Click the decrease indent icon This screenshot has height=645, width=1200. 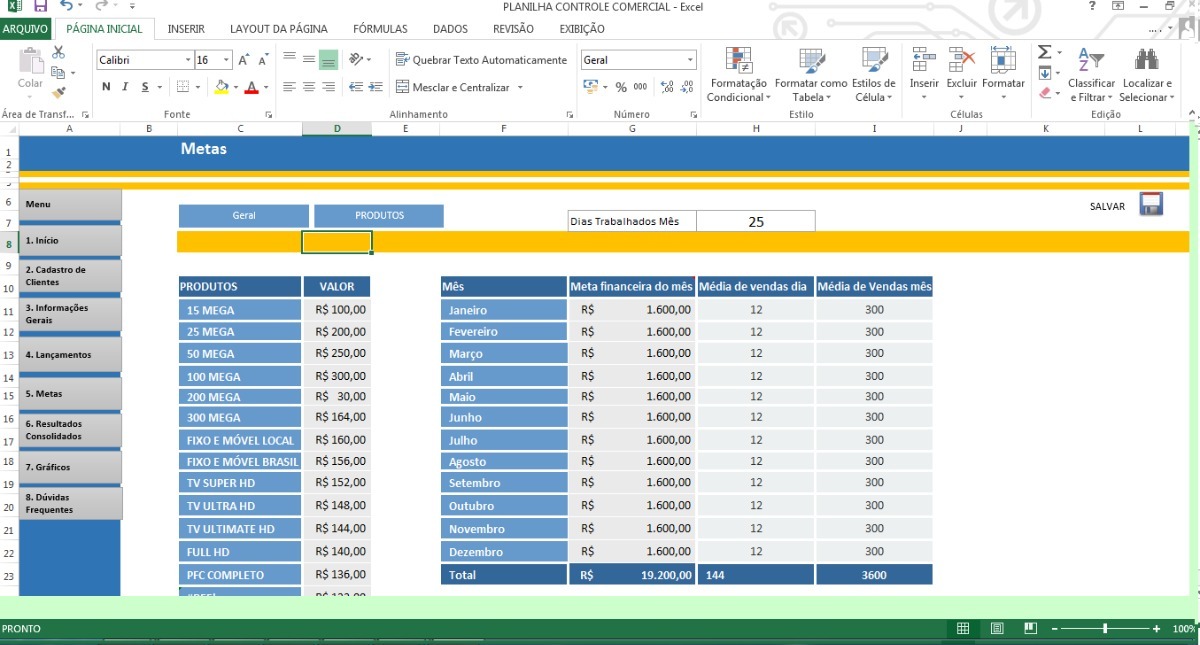[x=357, y=87]
